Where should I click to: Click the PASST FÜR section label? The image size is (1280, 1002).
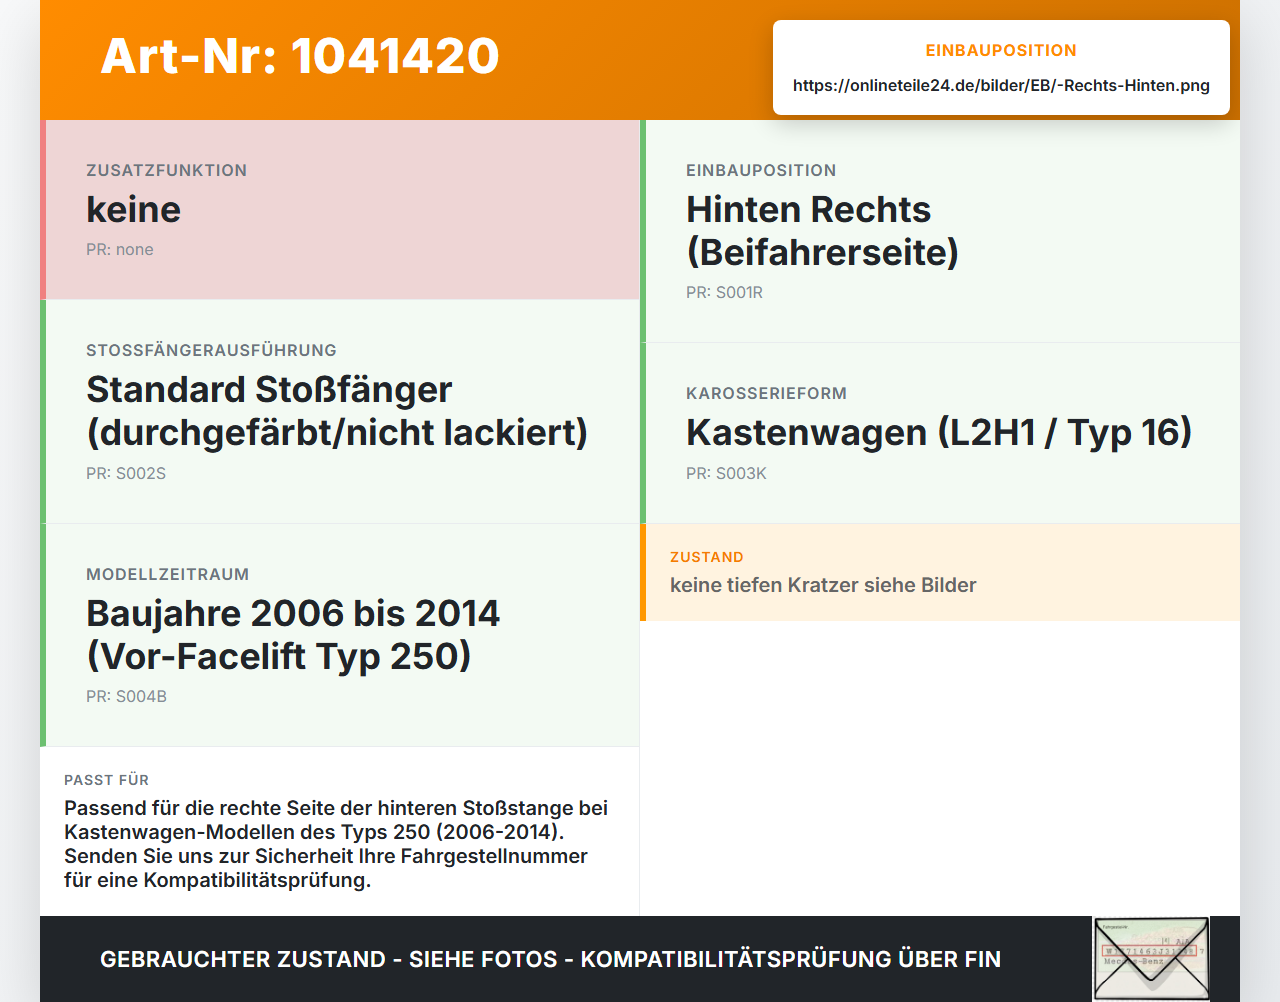[x=106, y=780]
